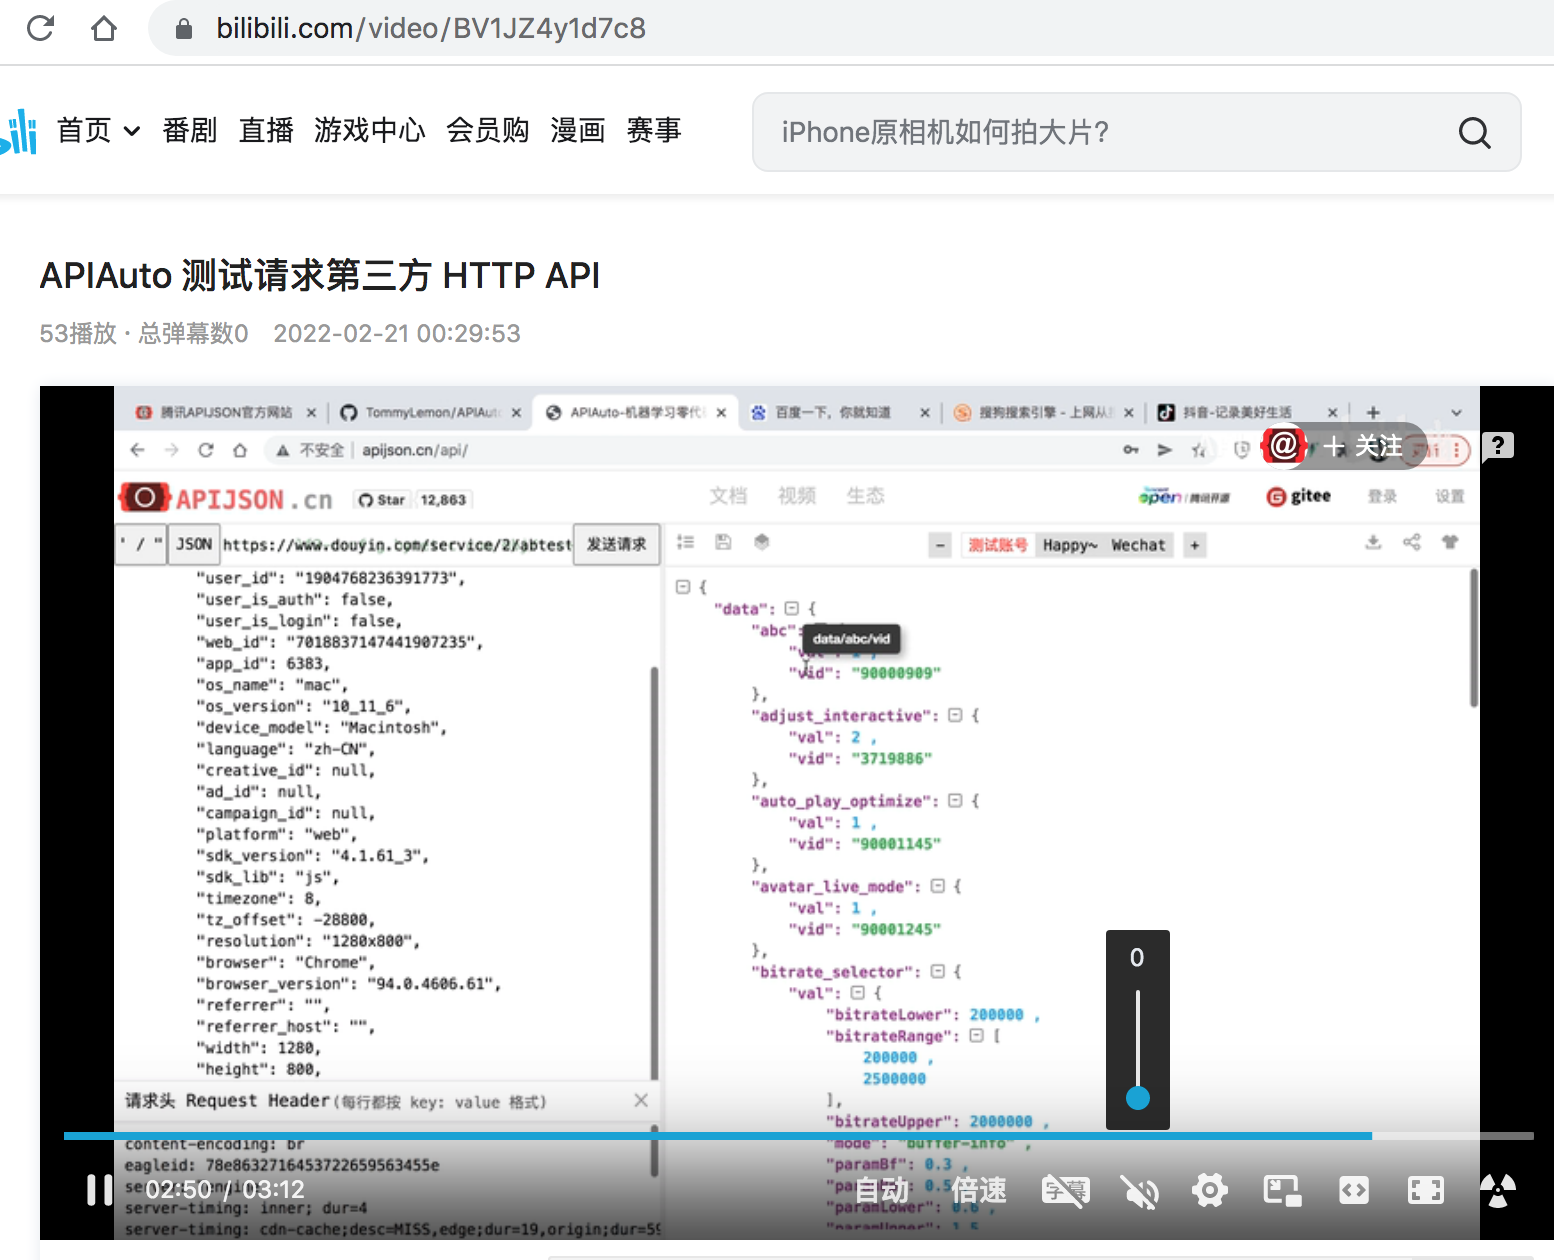Open the video settings gear
The width and height of the screenshot is (1554, 1260).
coord(1209,1190)
